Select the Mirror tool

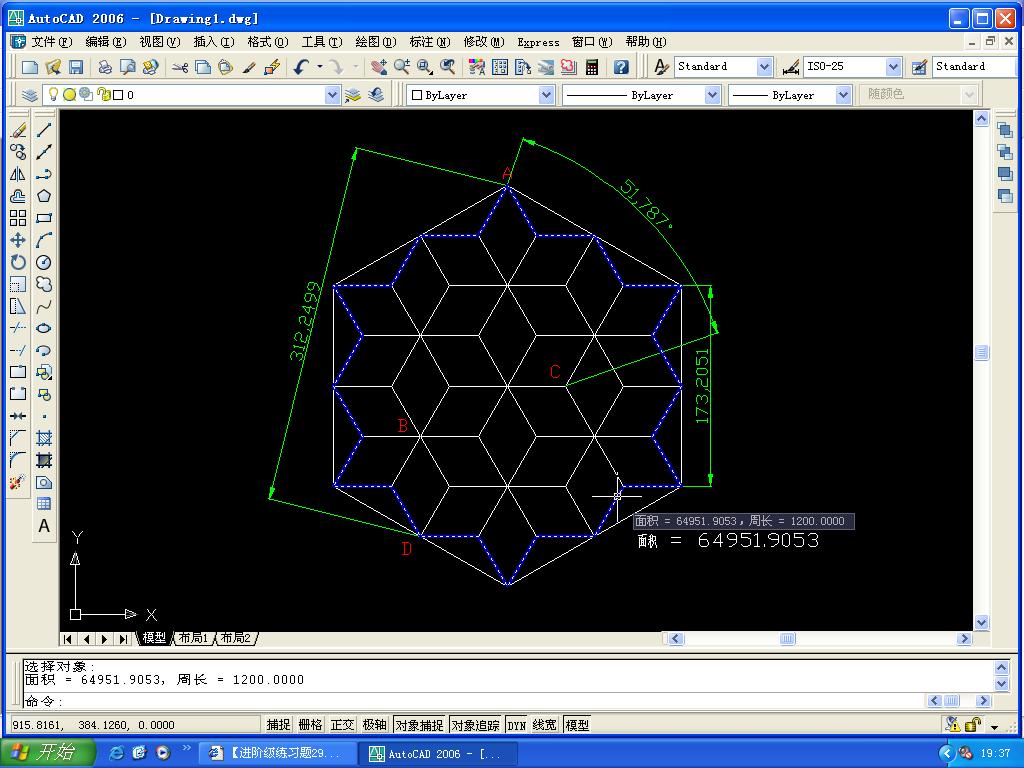point(18,174)
